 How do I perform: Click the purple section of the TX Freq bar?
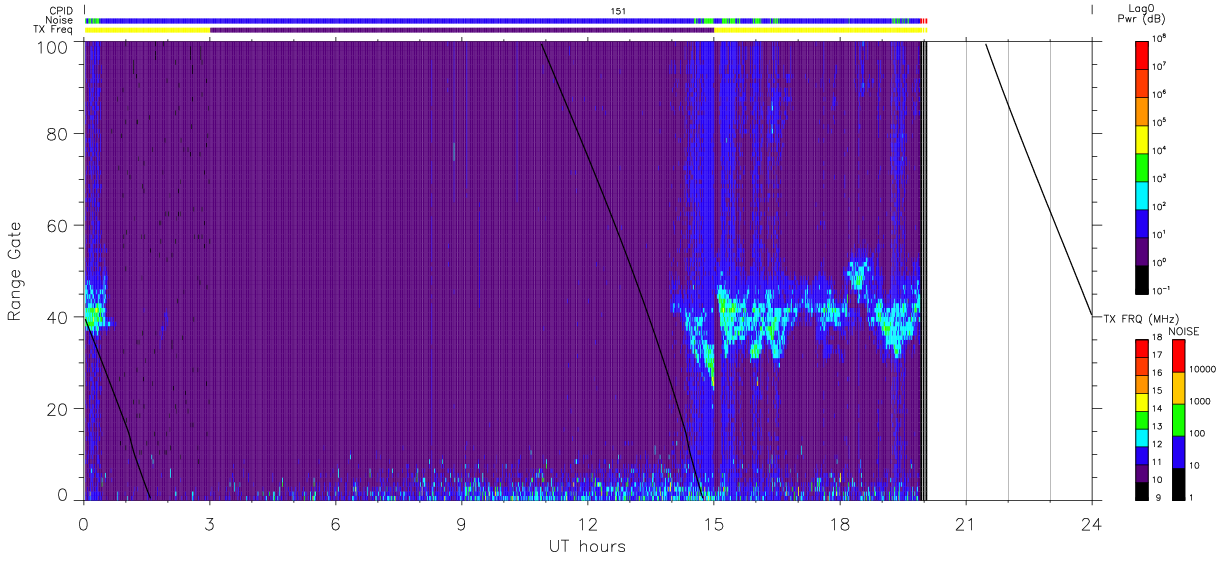coord(462,30)
